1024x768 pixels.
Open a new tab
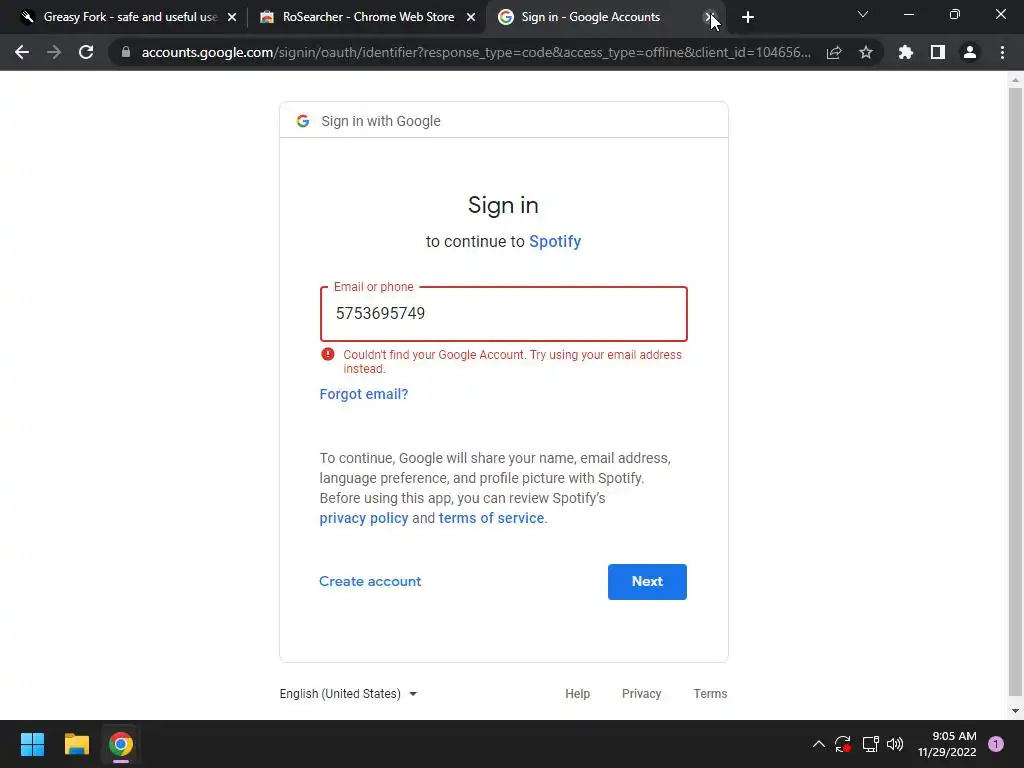coord(748,18)
